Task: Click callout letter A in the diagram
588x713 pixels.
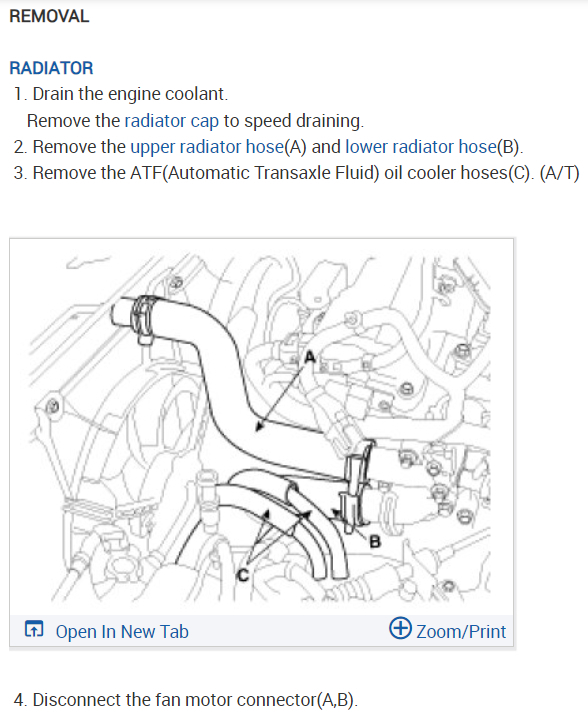Action: [310, 356]
